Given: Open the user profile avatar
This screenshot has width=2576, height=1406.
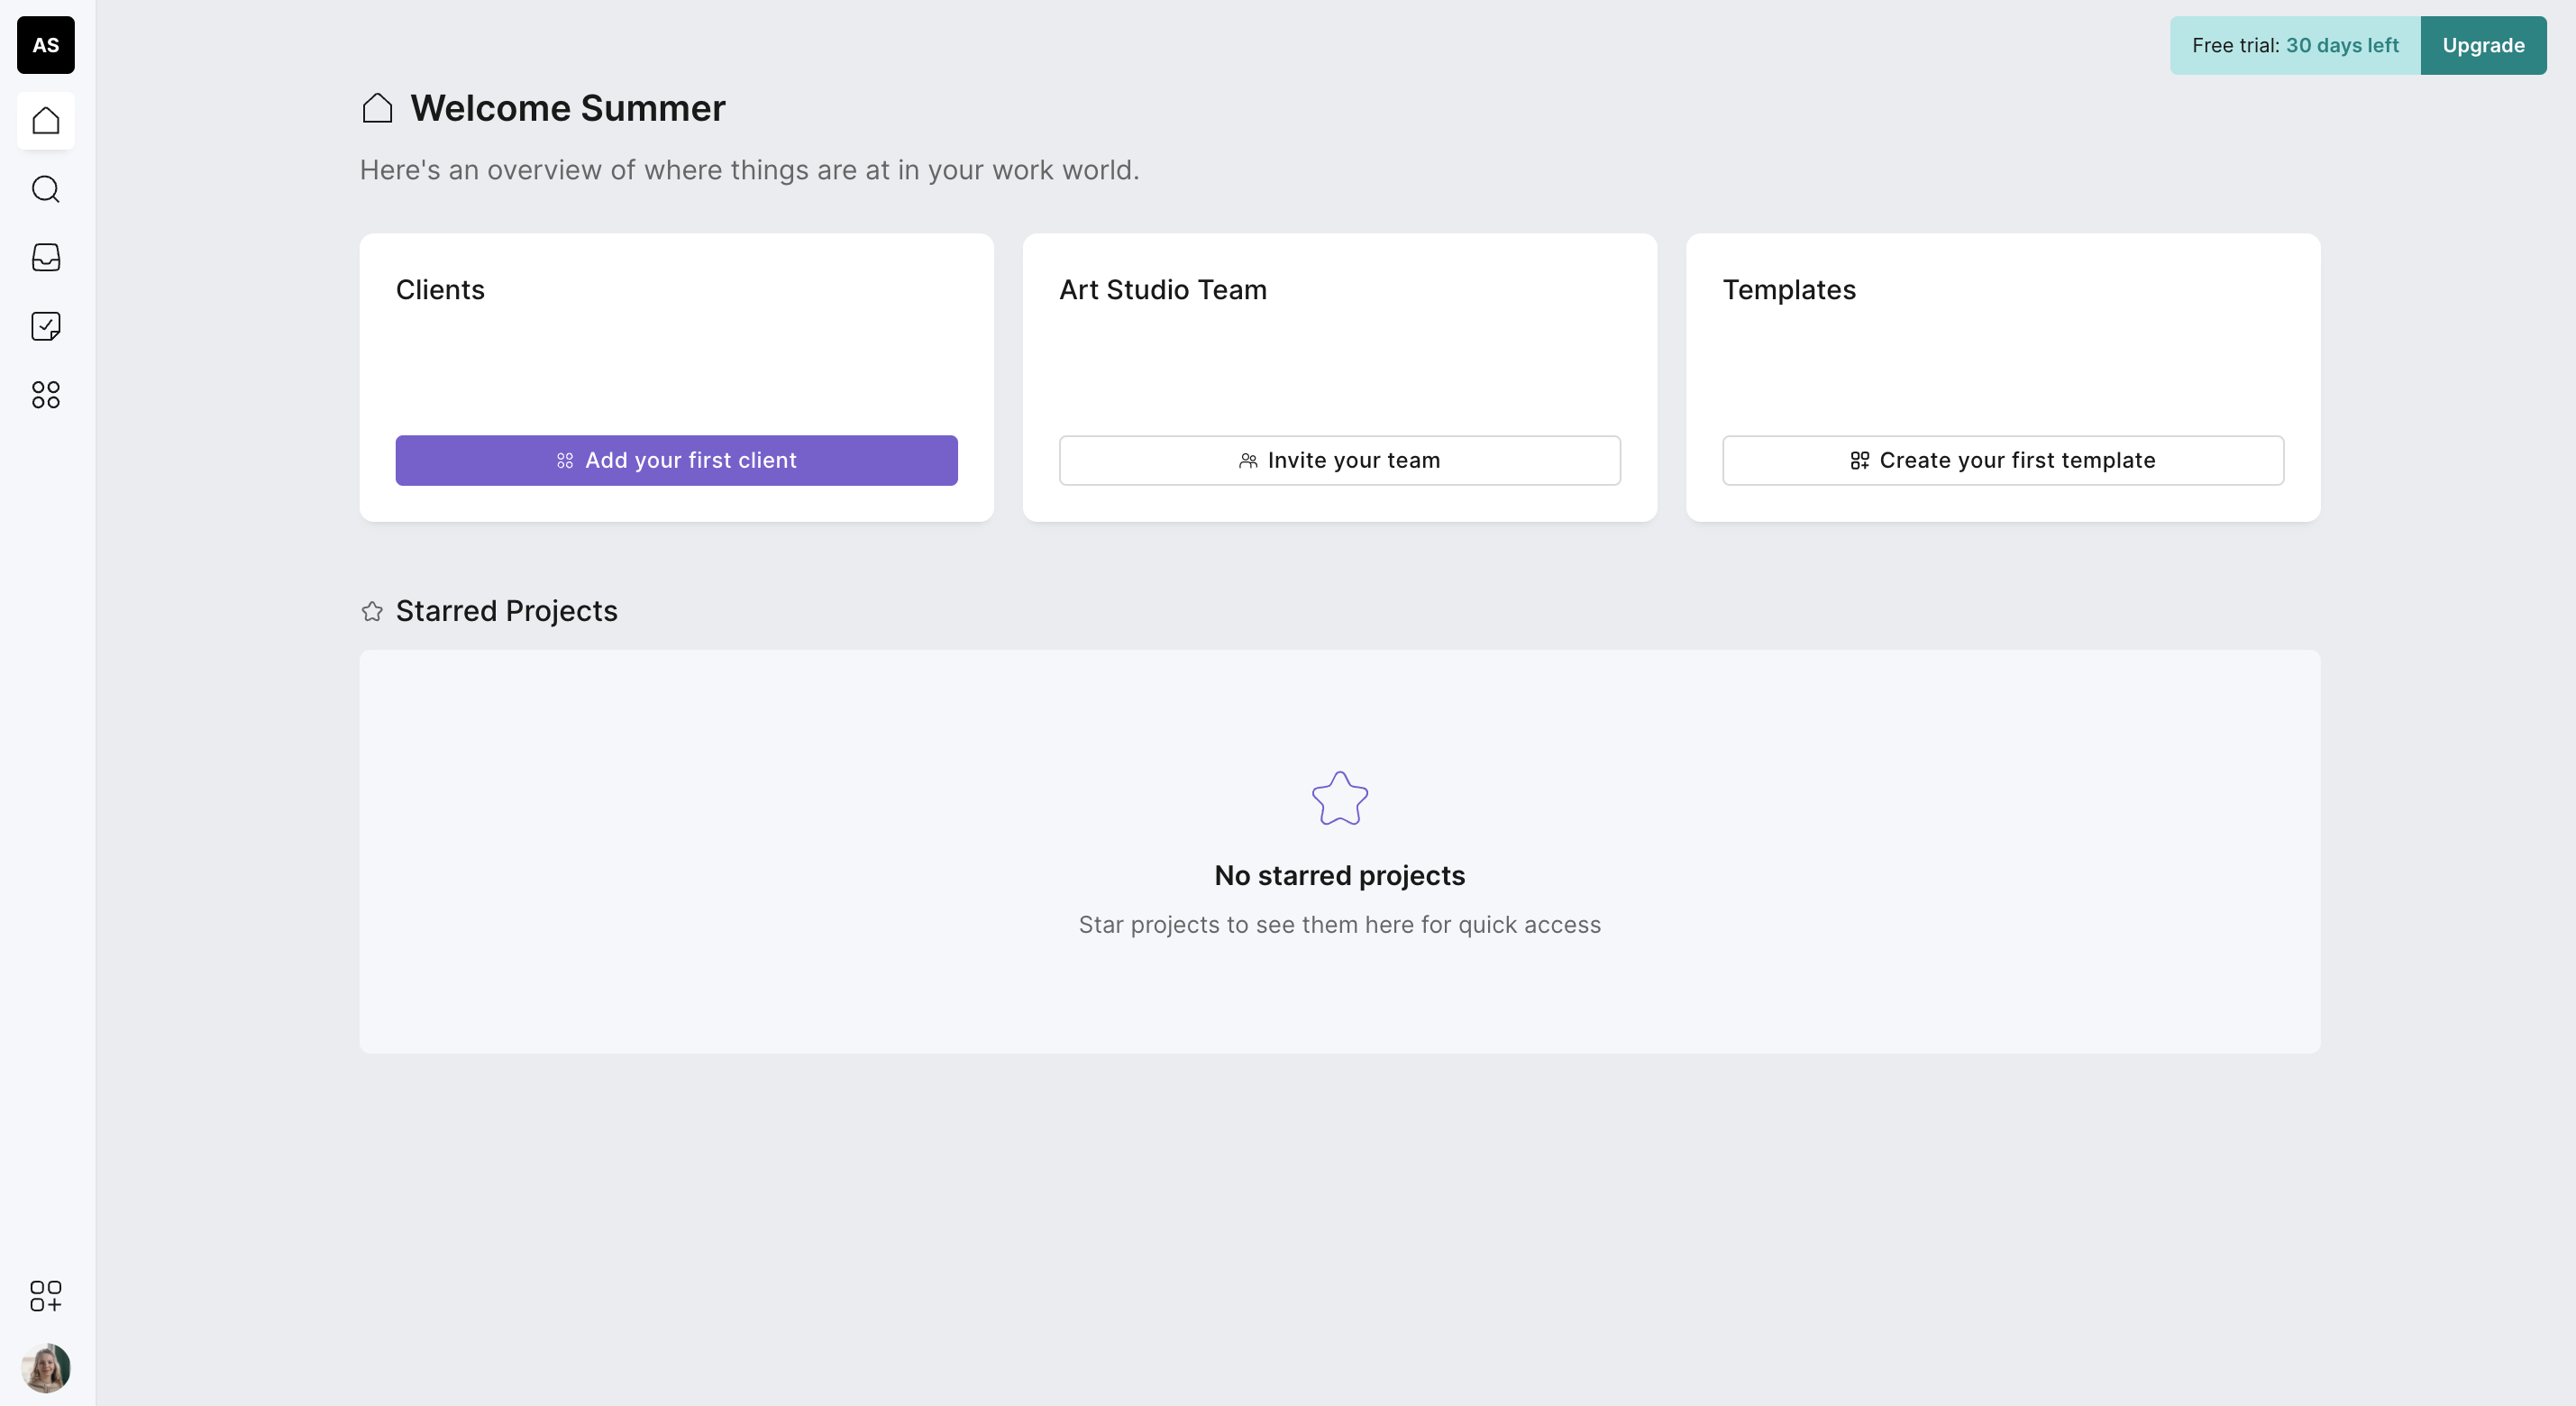Looking at the screenshot, I should 46,1368.
